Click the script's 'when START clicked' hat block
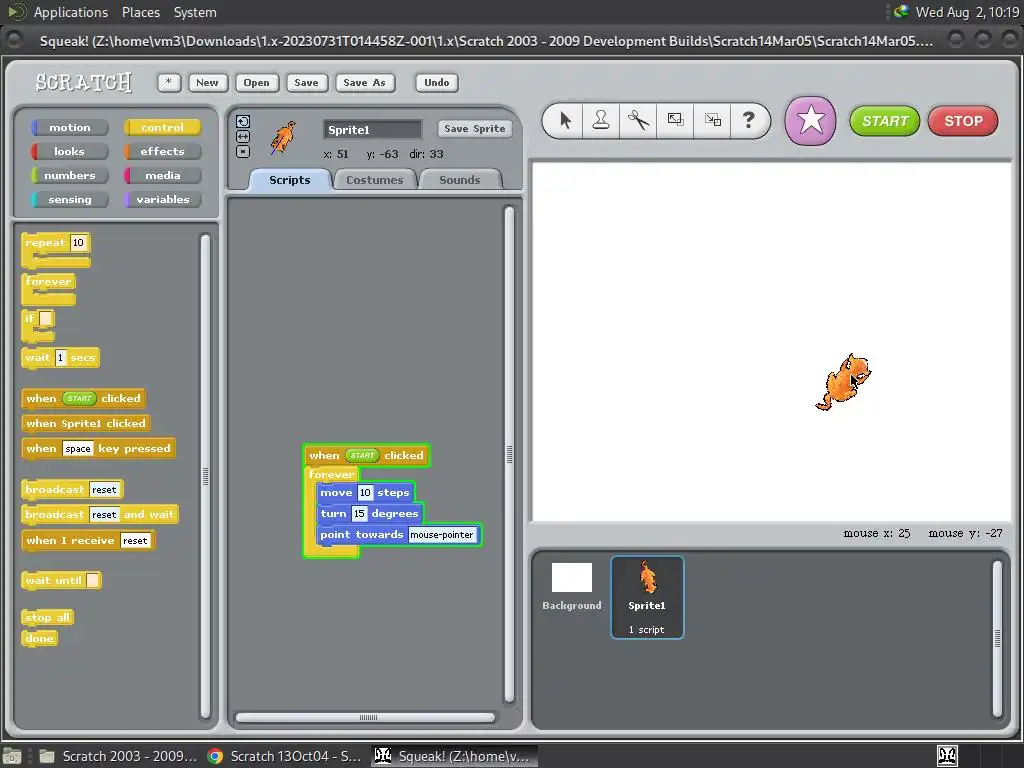This screenshot has height=768, width=1024. point(366,455)
